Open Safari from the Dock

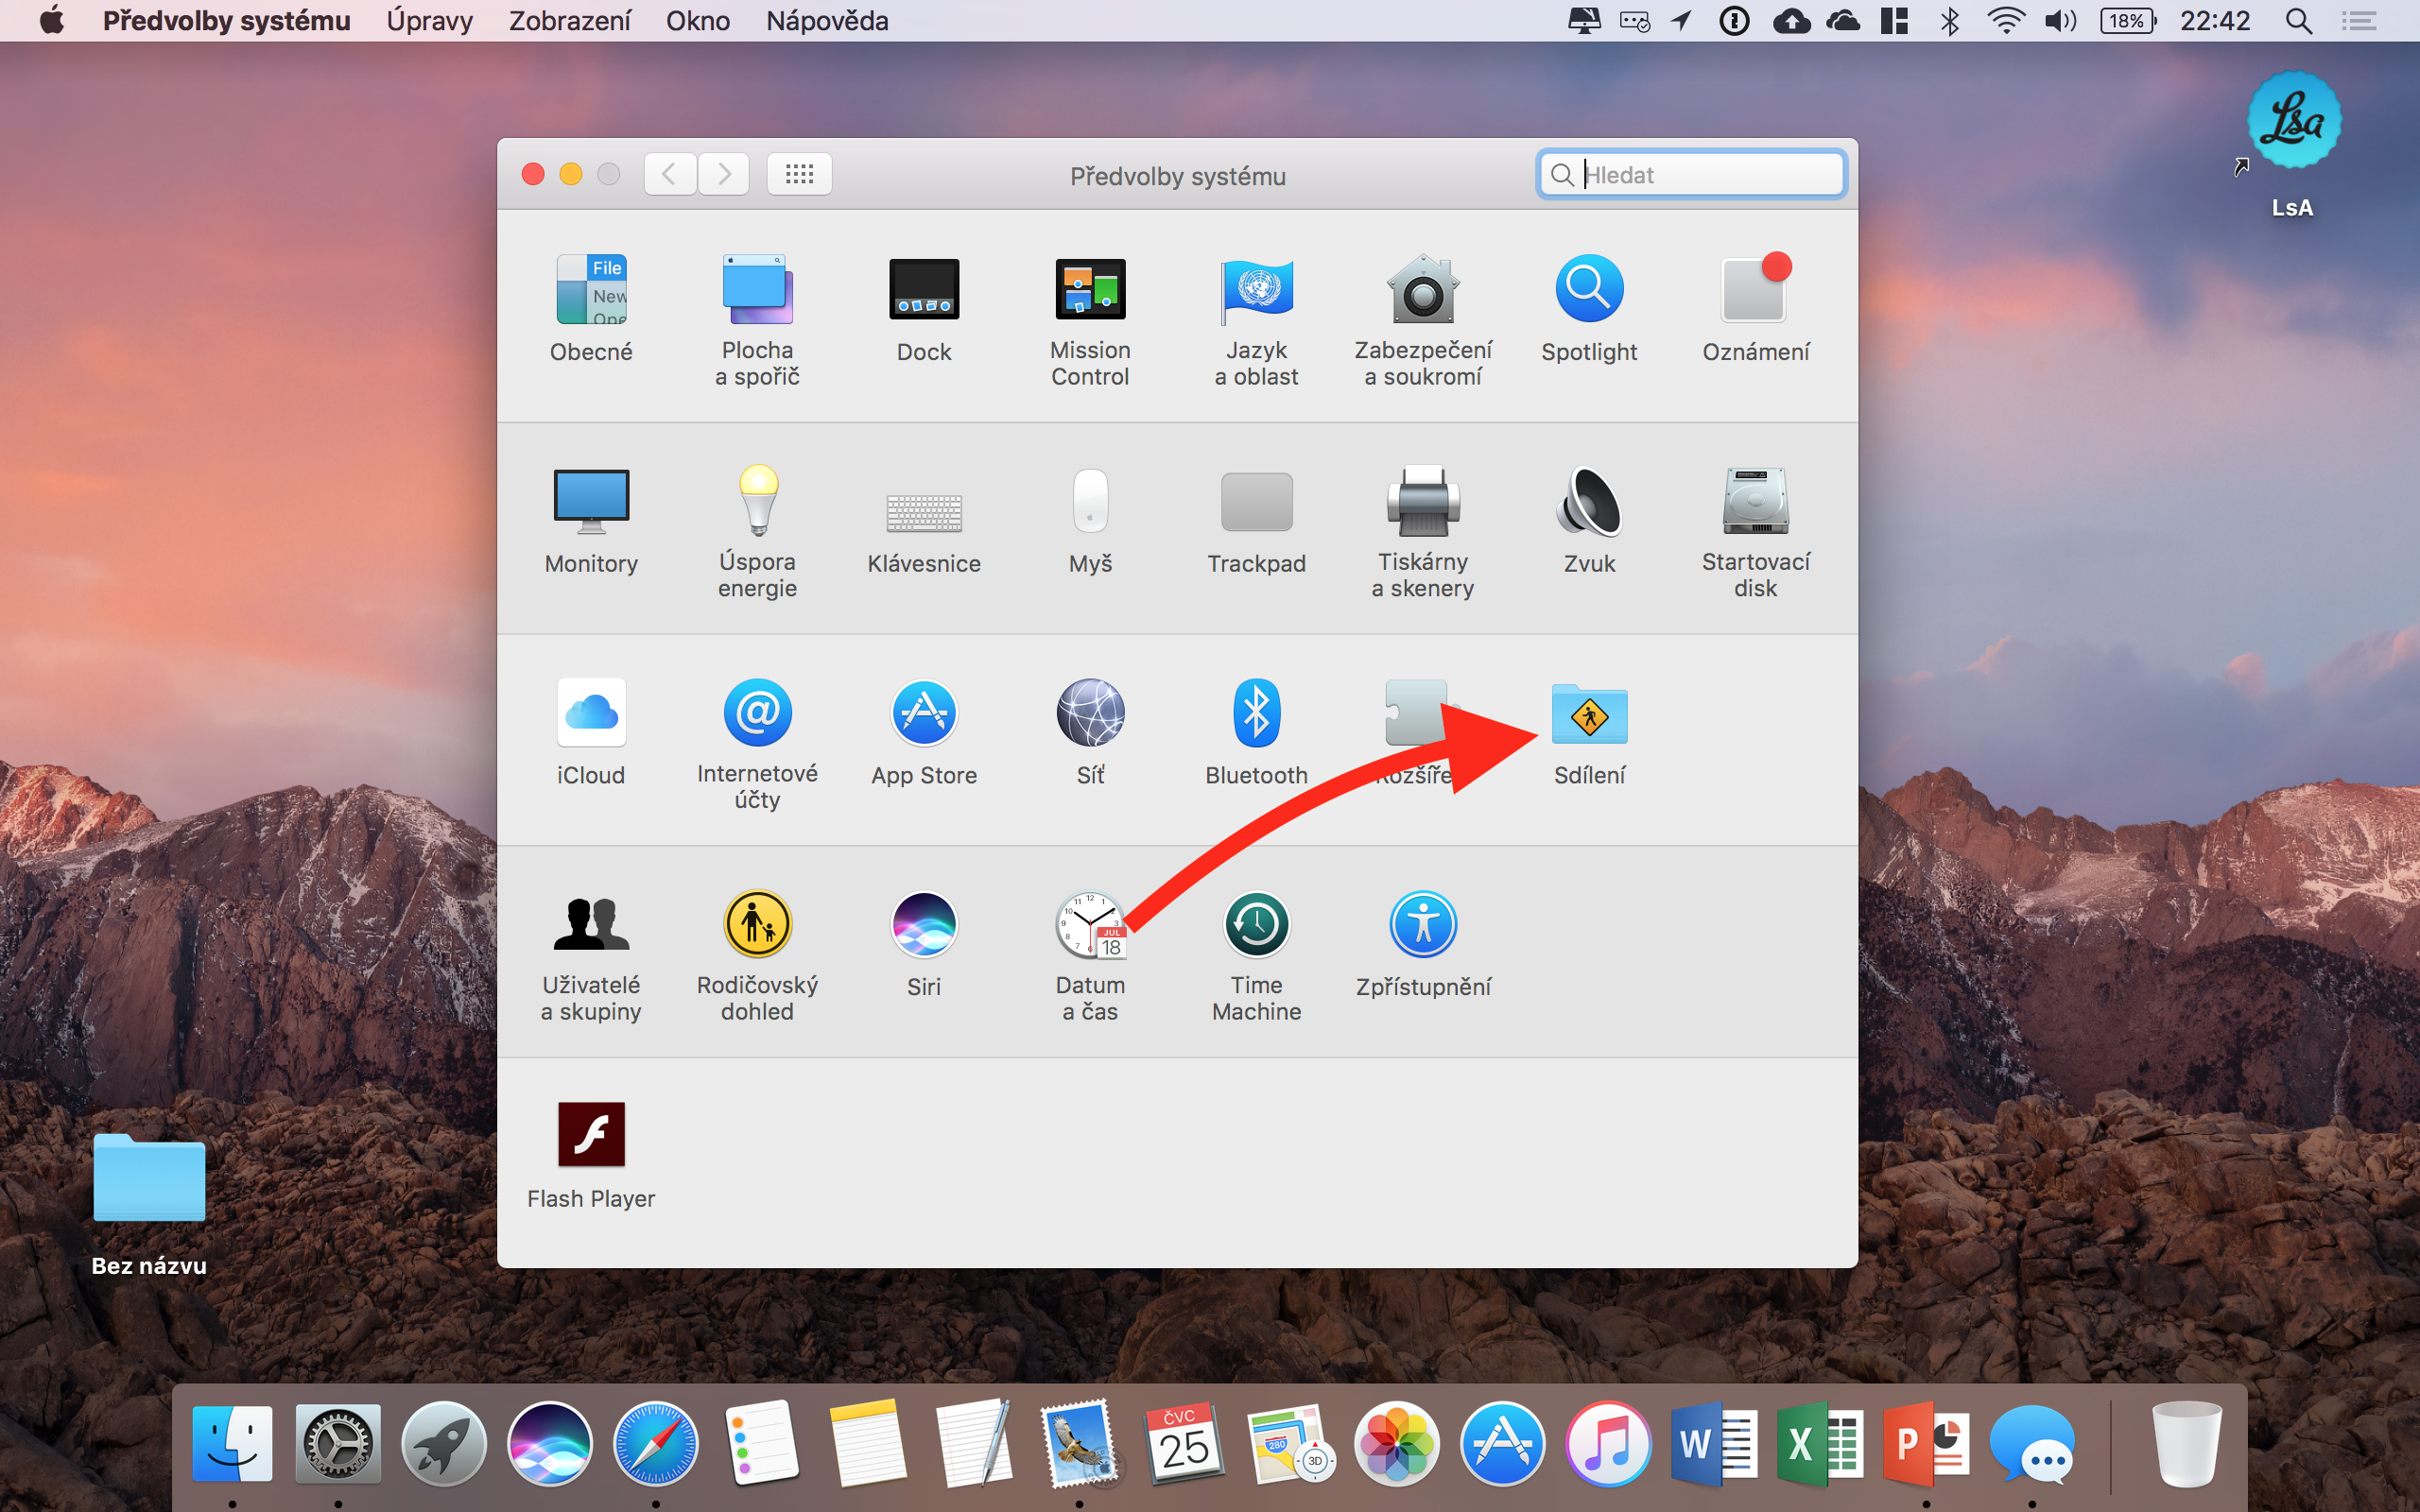coord(655,1444)
